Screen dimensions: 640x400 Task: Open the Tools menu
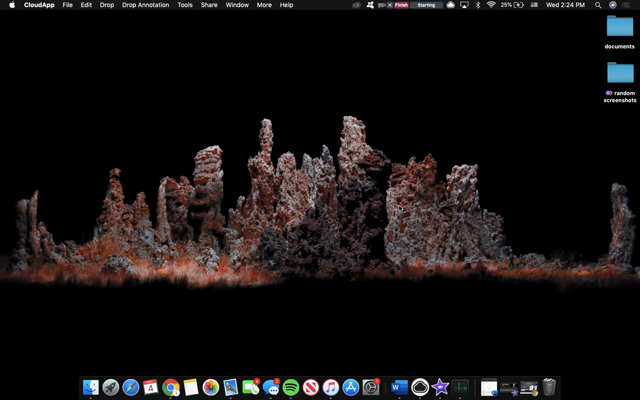185,5
